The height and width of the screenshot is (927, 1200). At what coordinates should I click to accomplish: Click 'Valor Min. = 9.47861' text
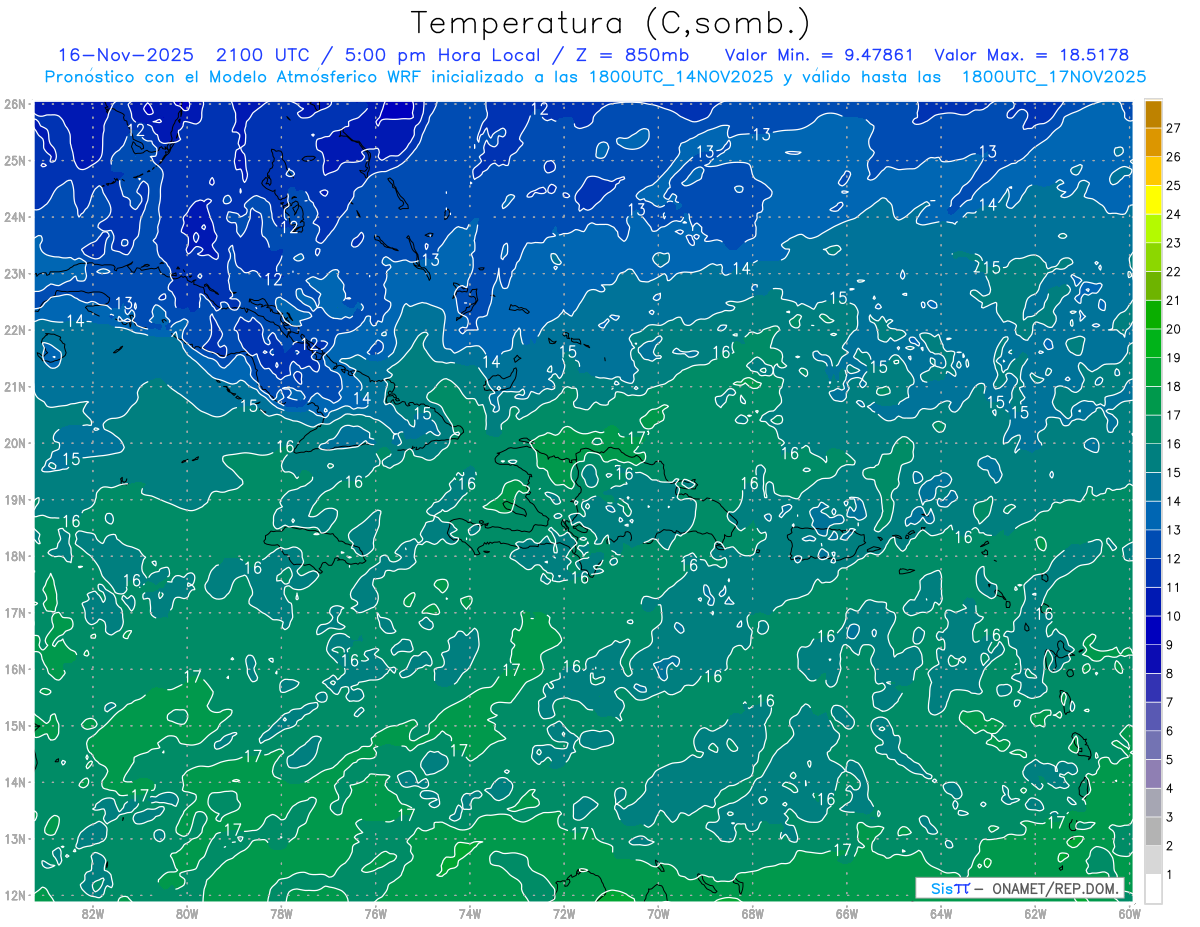pos(819,55)
